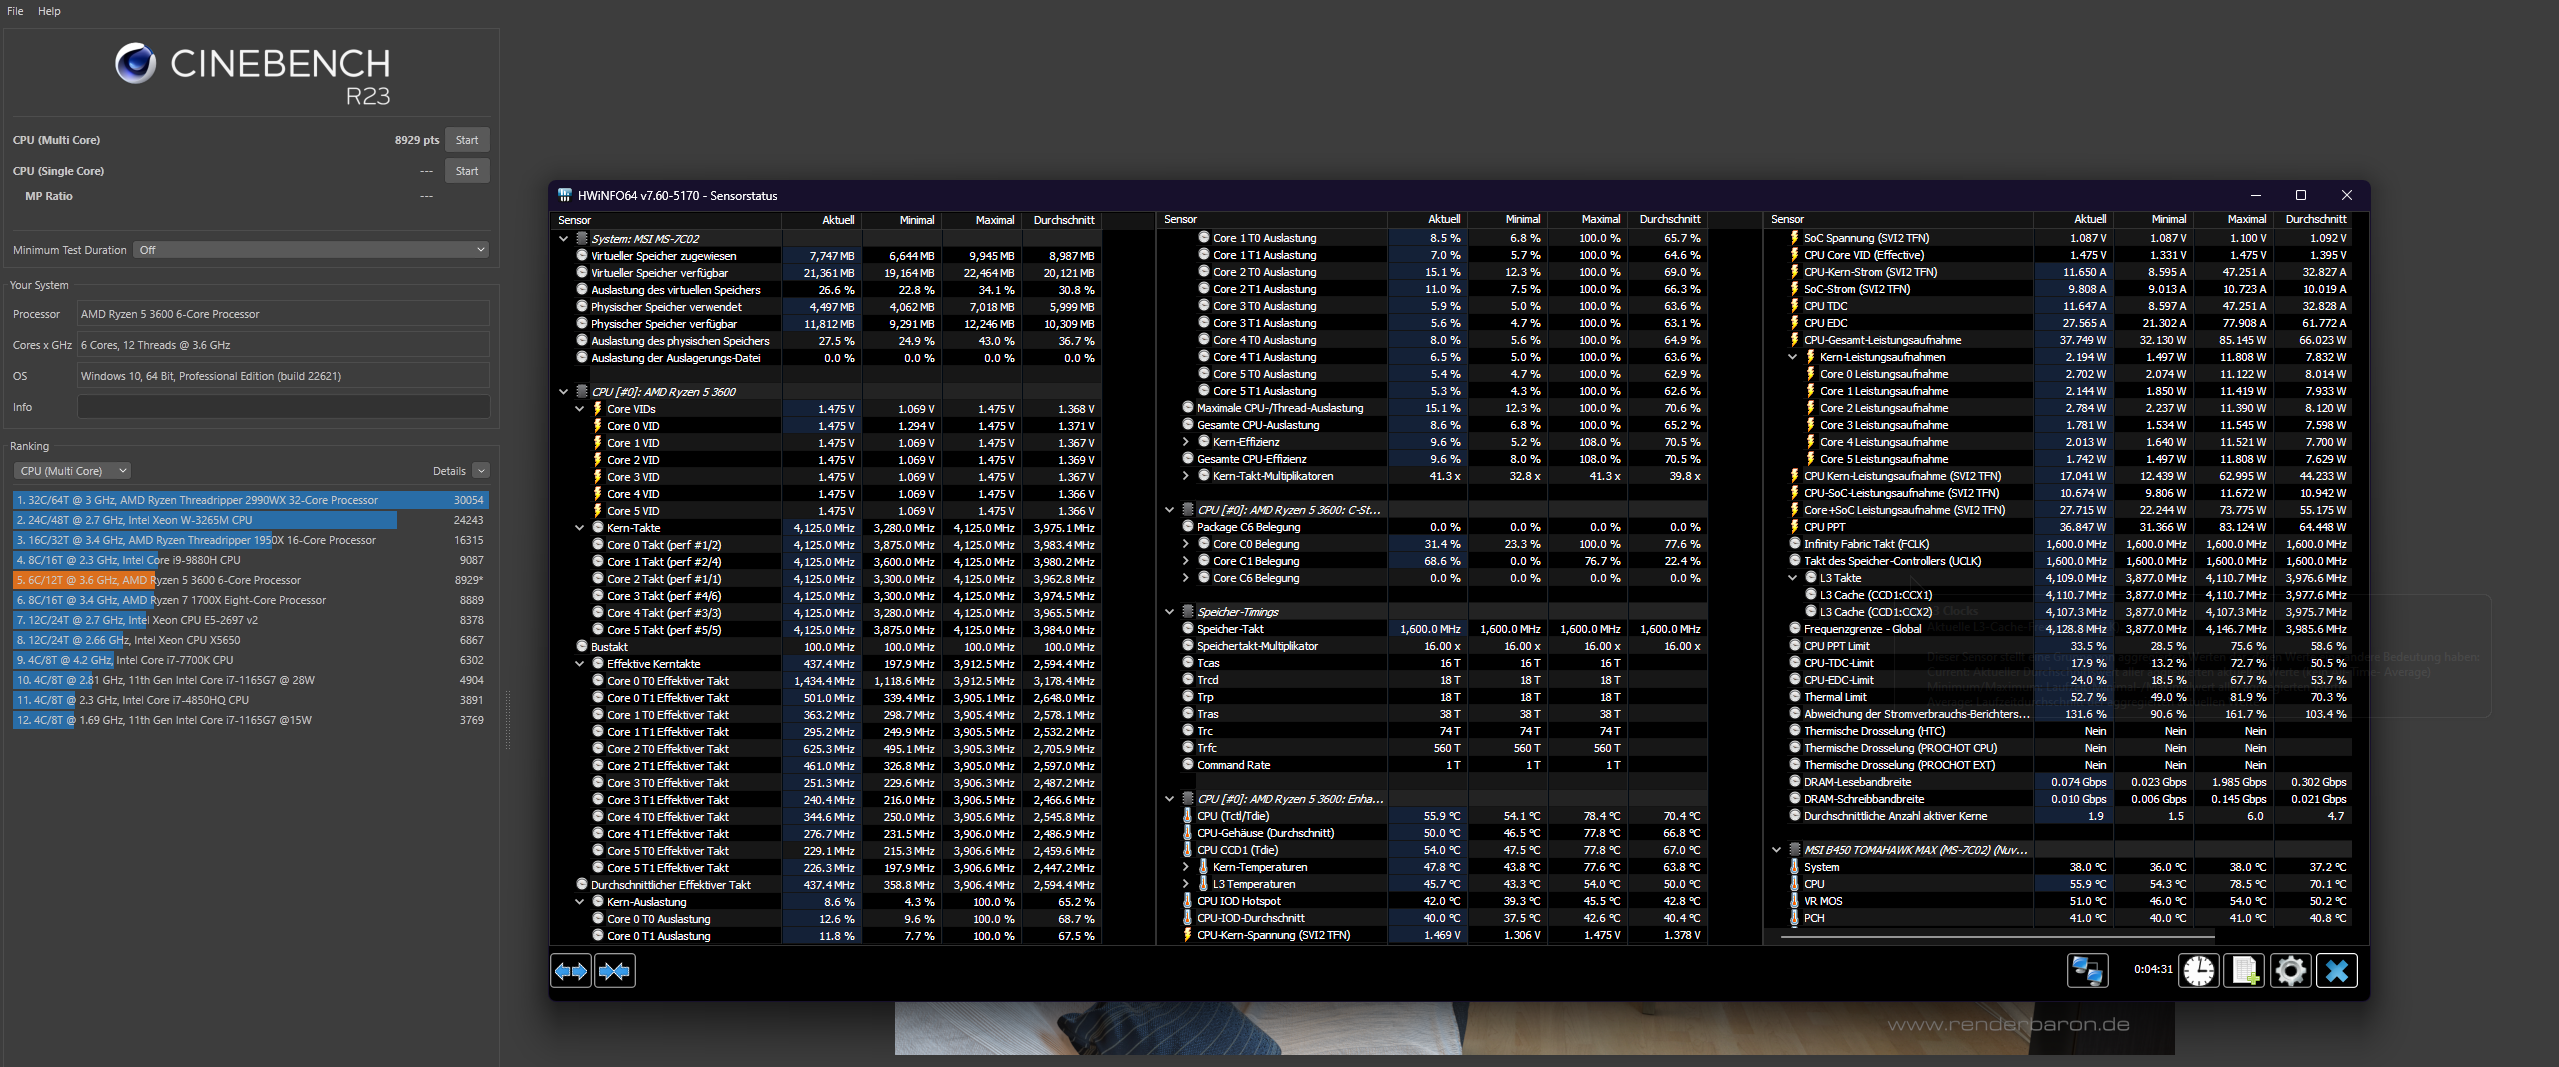Click the shrink columns arrows icon in HWiNFO
This screenshot has height=1067, width=2559.
pos(614,970)
